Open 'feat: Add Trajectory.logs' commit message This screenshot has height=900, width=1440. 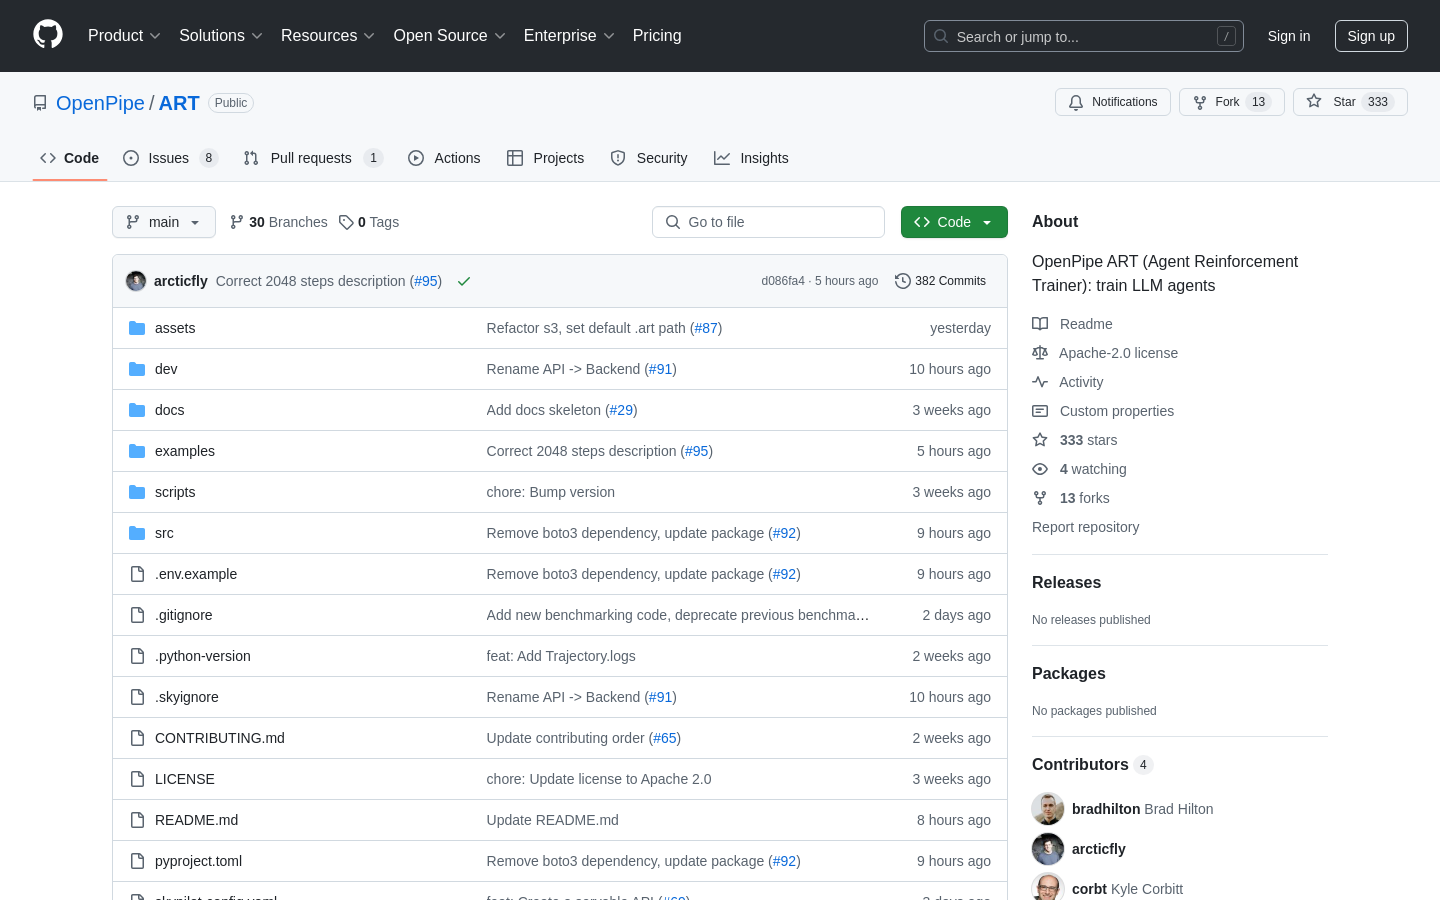561,656
